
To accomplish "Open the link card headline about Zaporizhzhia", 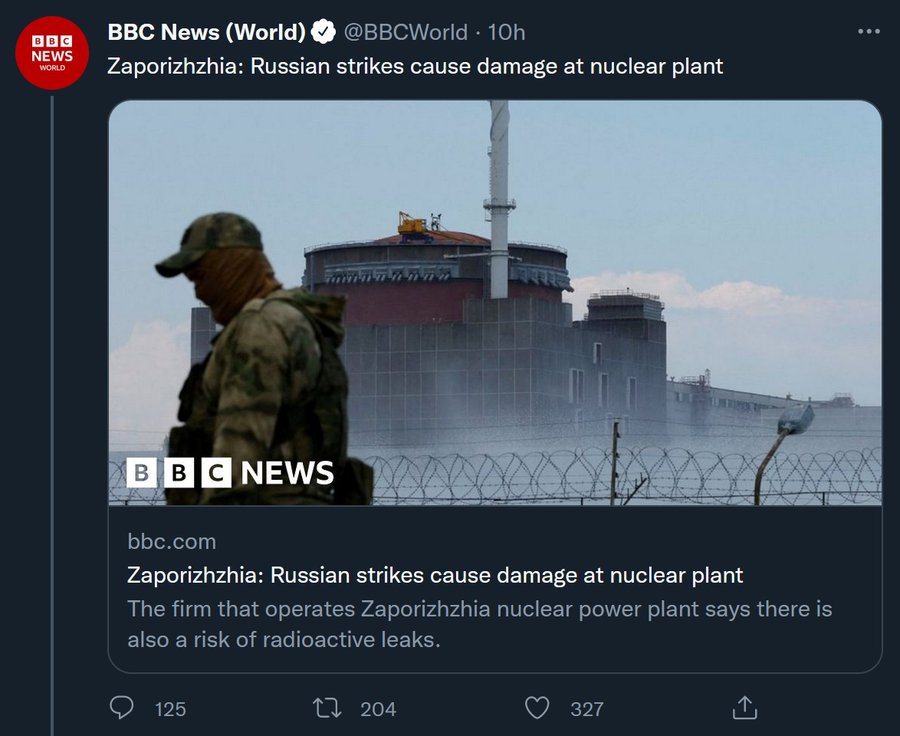I will [435, 575].
